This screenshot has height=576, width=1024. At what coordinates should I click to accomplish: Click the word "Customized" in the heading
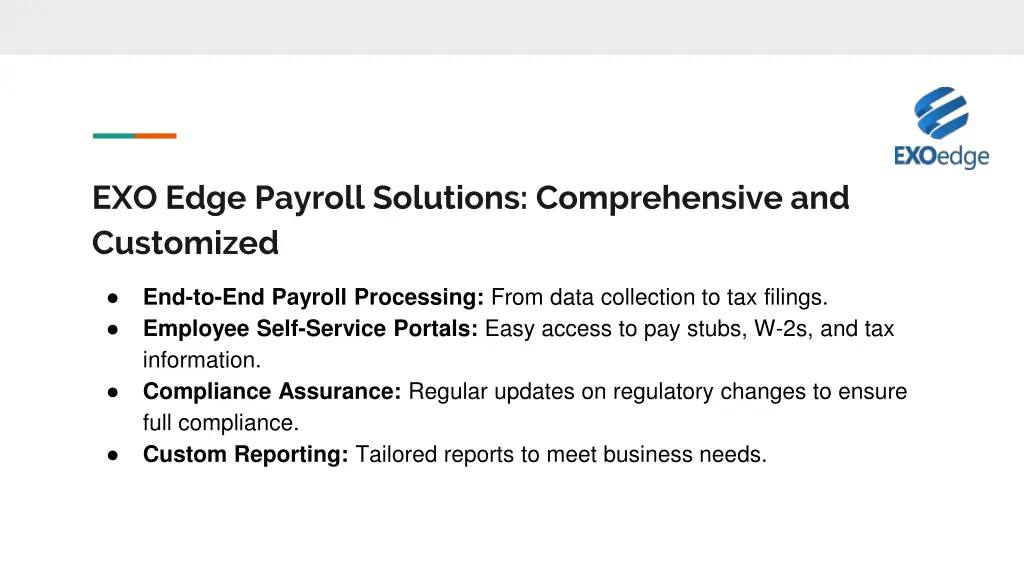[x=185, y=243]
